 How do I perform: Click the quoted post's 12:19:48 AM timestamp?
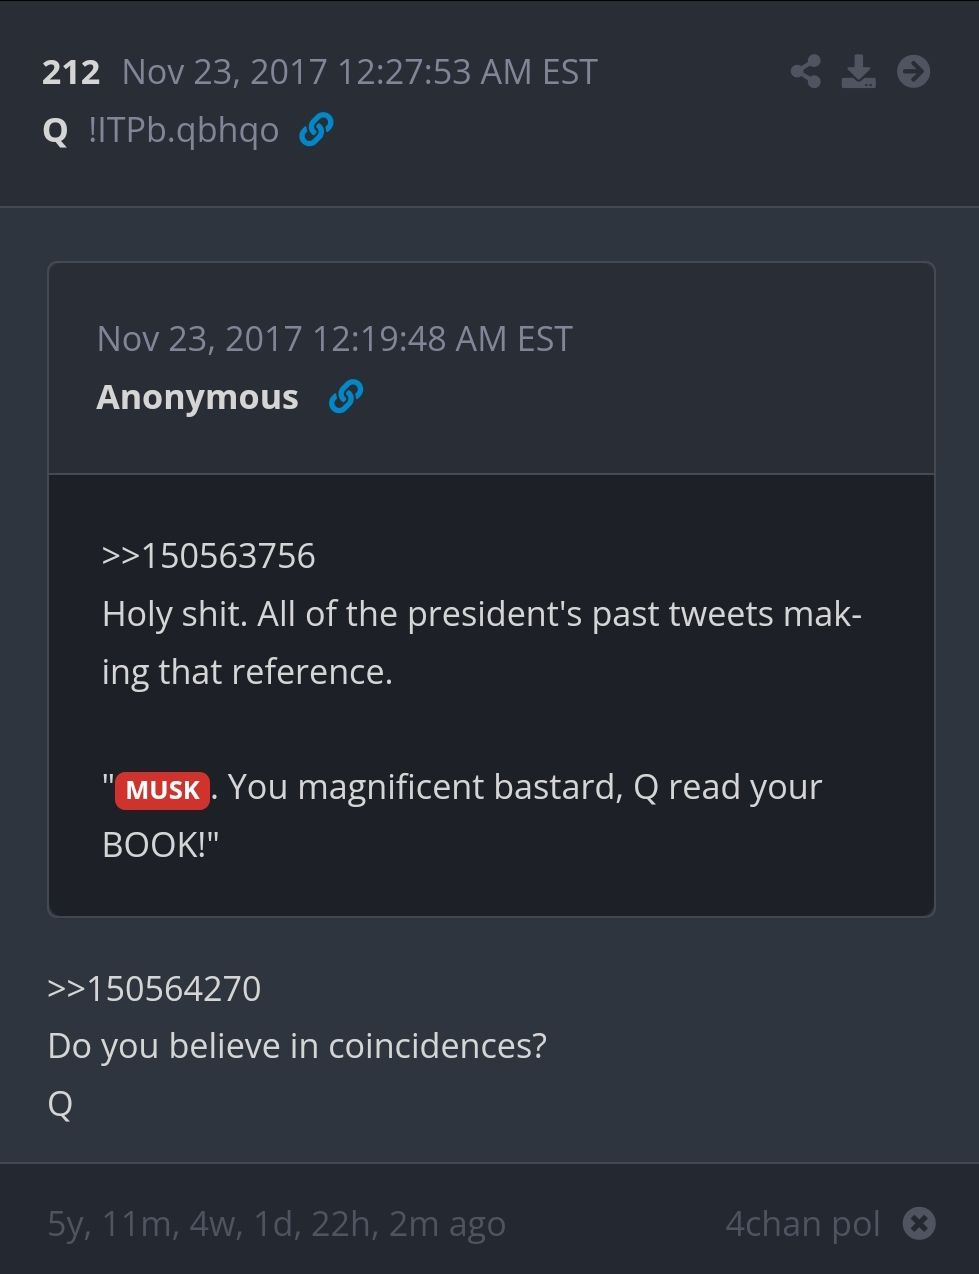click(334, 339)
